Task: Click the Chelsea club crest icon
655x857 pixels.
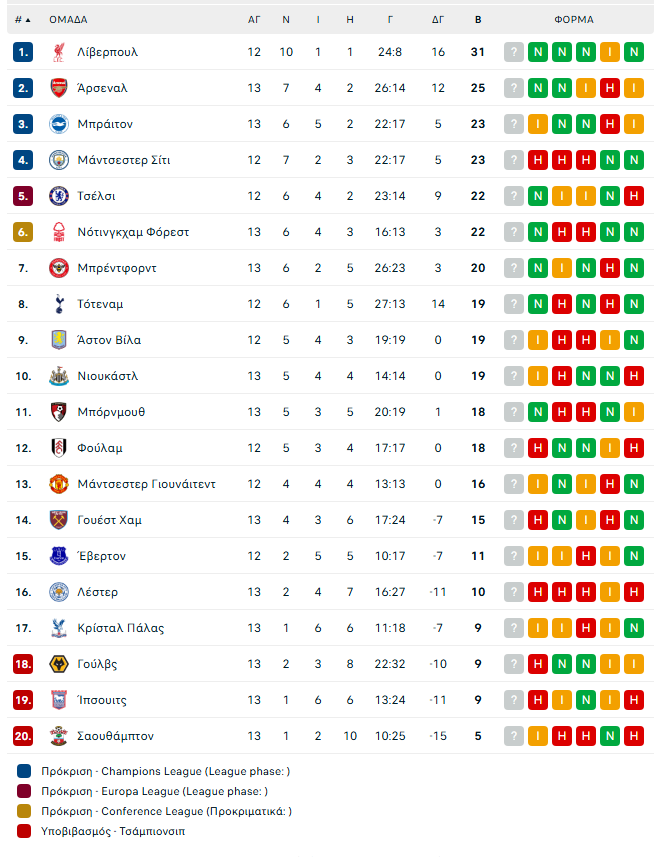Action: click(58, 196)
